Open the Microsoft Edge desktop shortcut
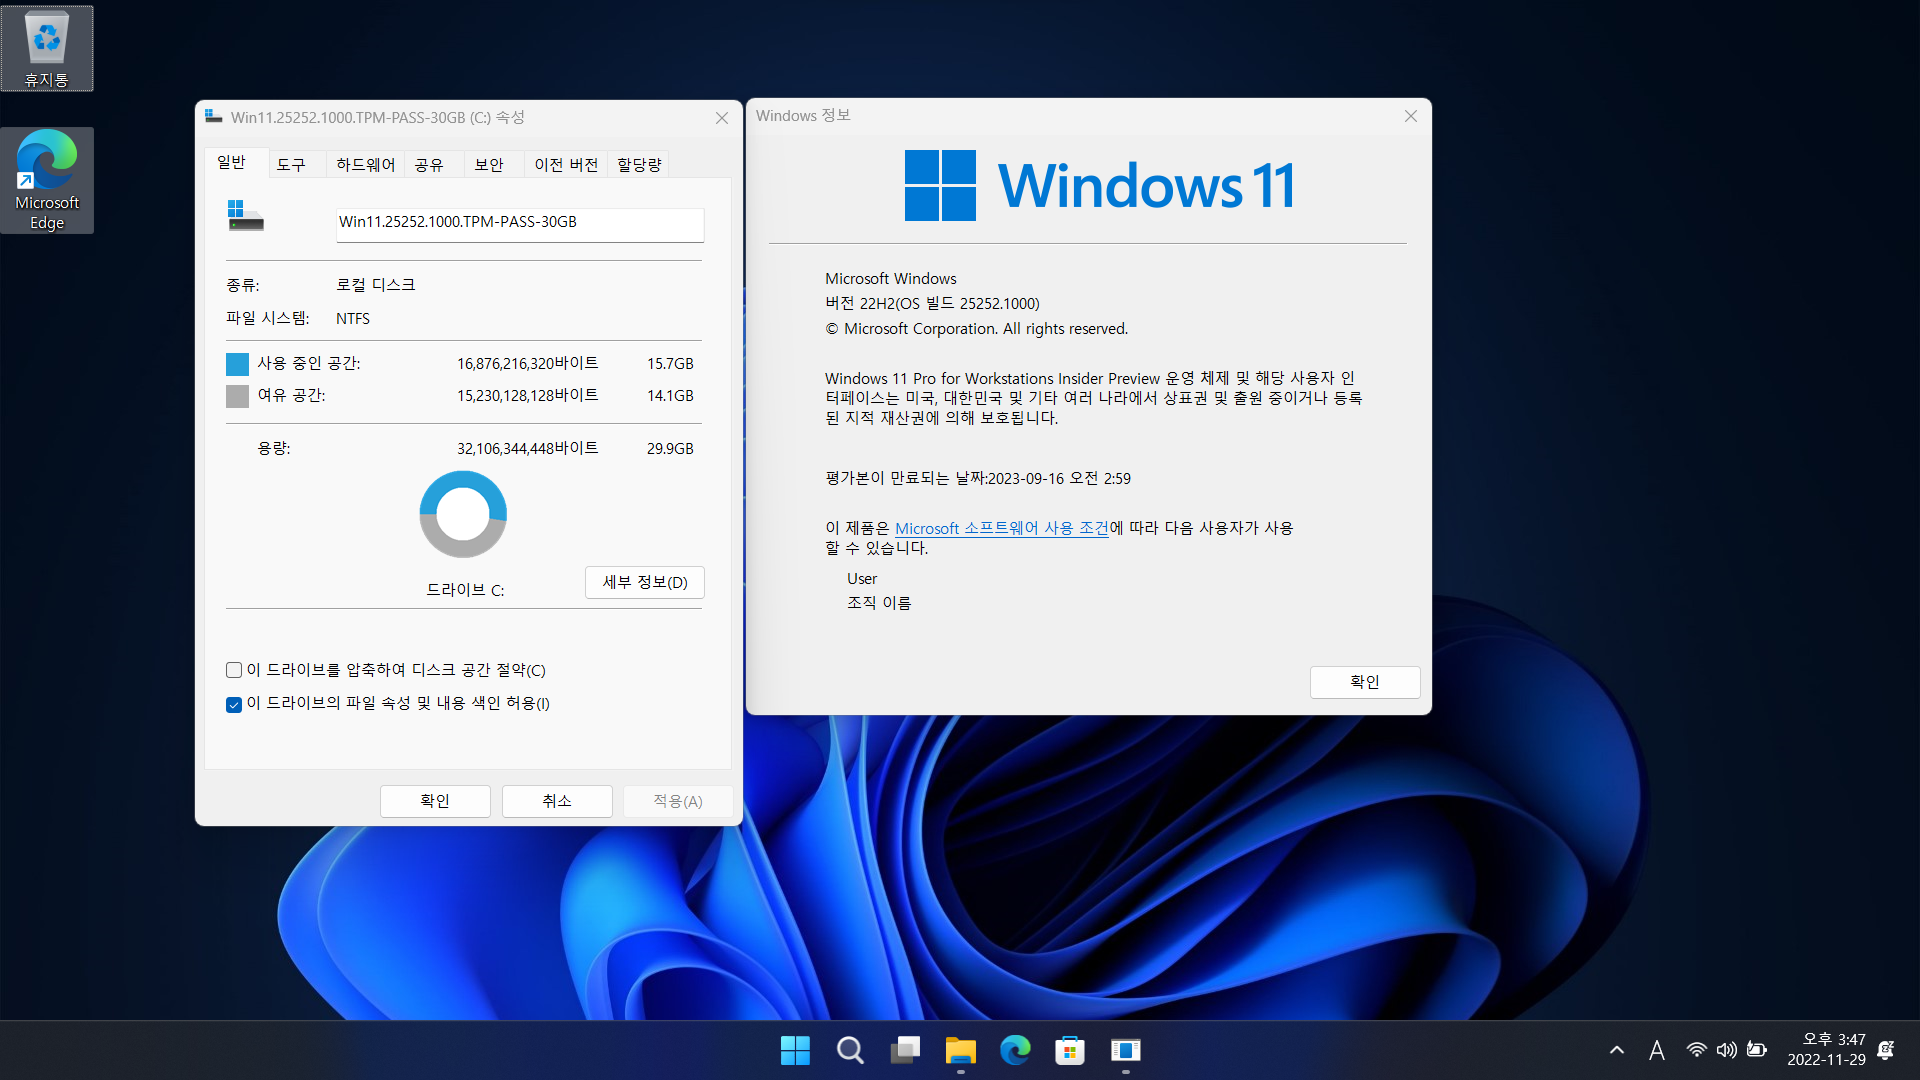 pos(47,180)
